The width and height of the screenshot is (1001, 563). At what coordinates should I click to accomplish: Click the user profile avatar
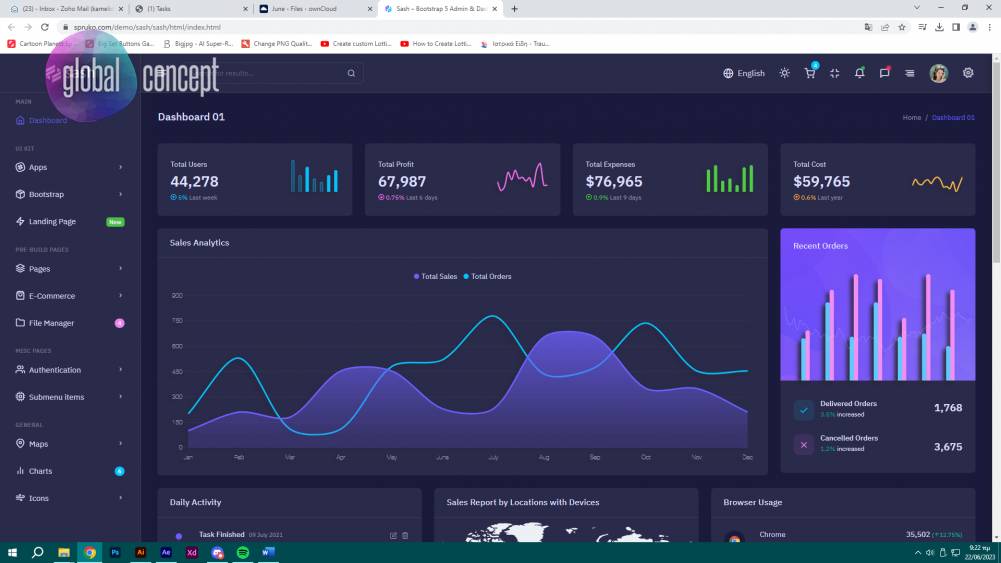click(938, 73)
